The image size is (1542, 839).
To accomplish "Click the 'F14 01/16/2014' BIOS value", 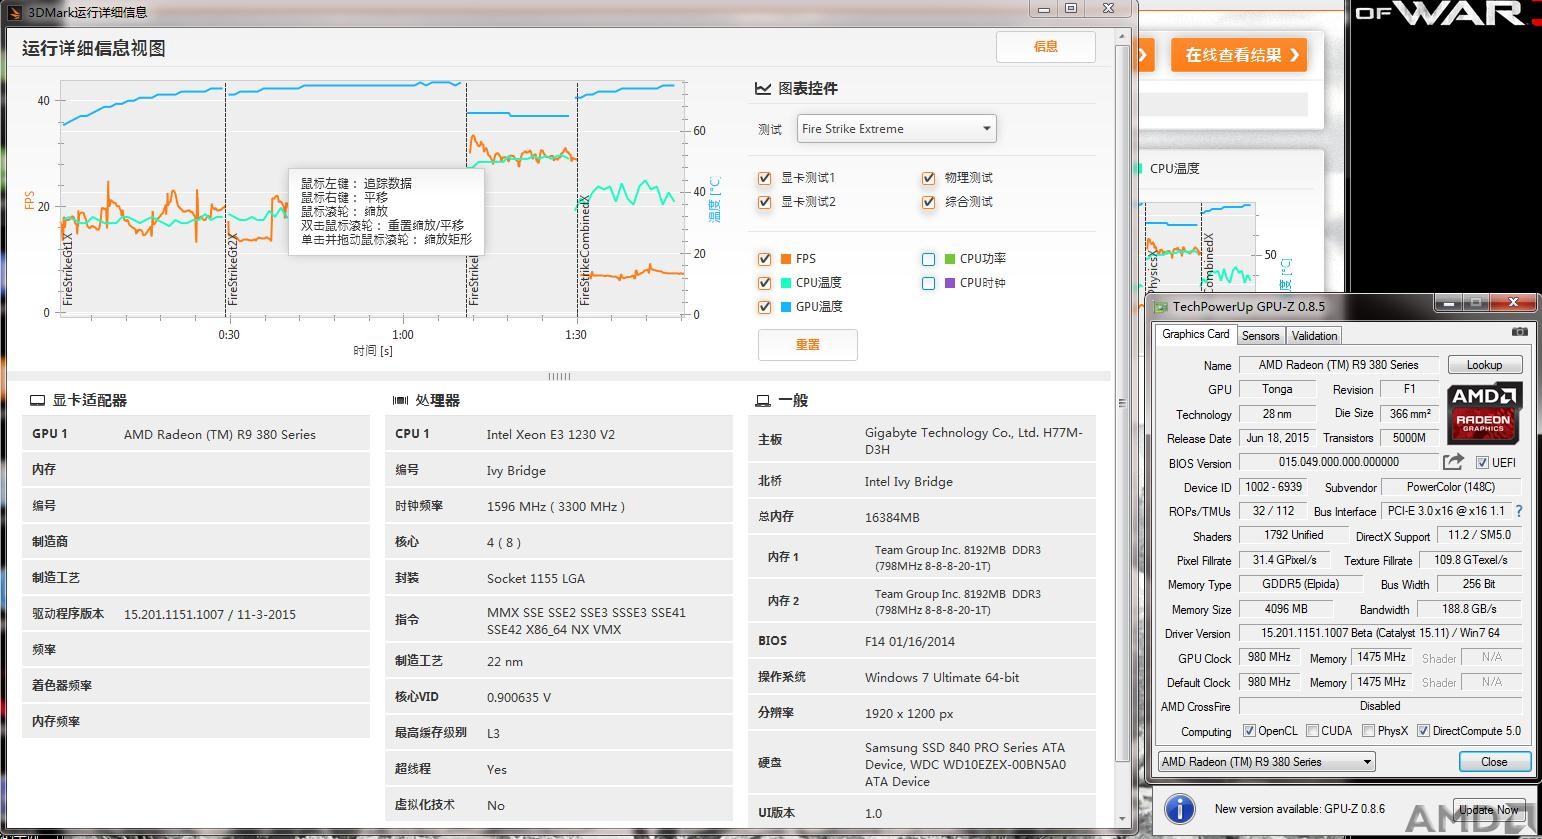I will [910, 641].
